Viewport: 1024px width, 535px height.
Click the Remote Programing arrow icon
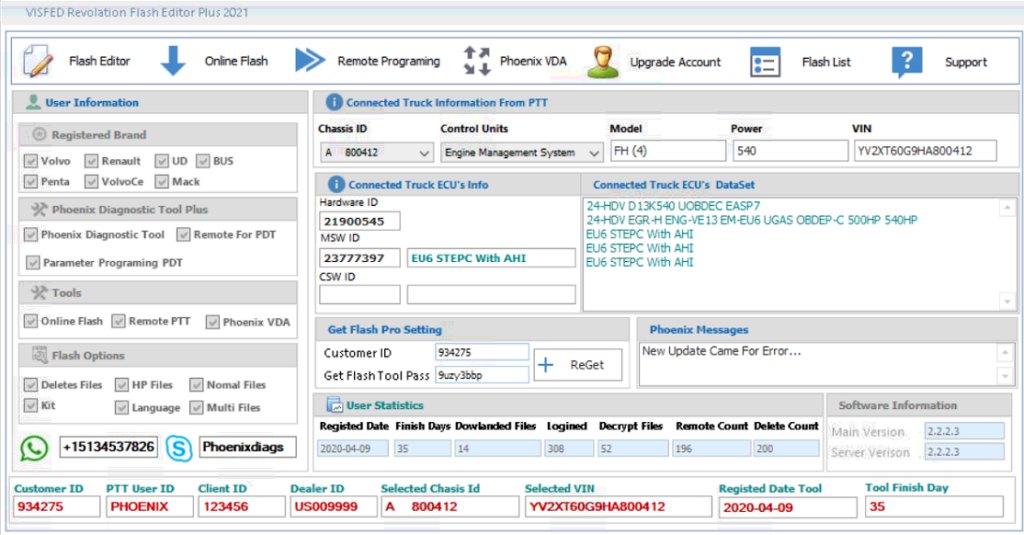[310, 61]
